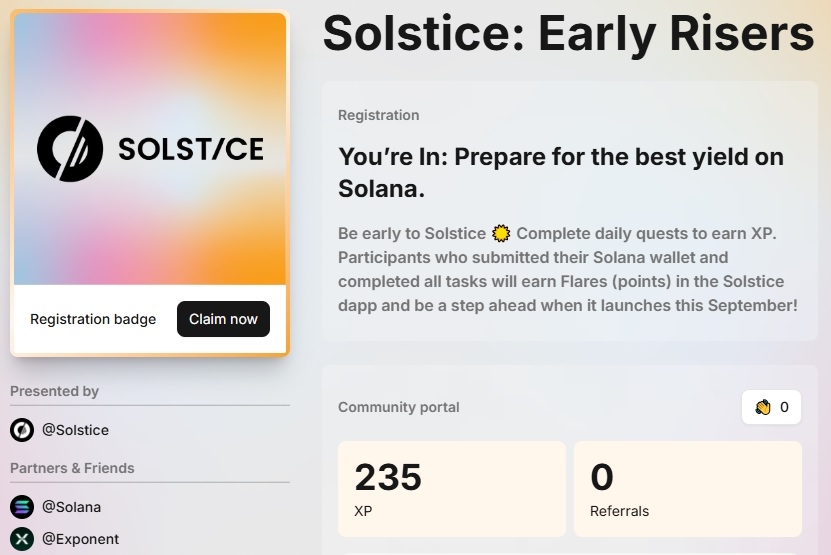Click the SOLST/CE wordmark text
Image resolution: width=831 pixels, height=555 pixels.
191,149
